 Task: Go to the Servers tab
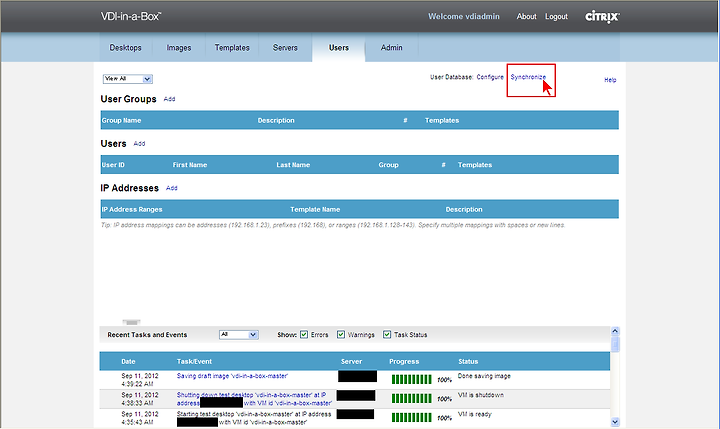click(285, 48)
